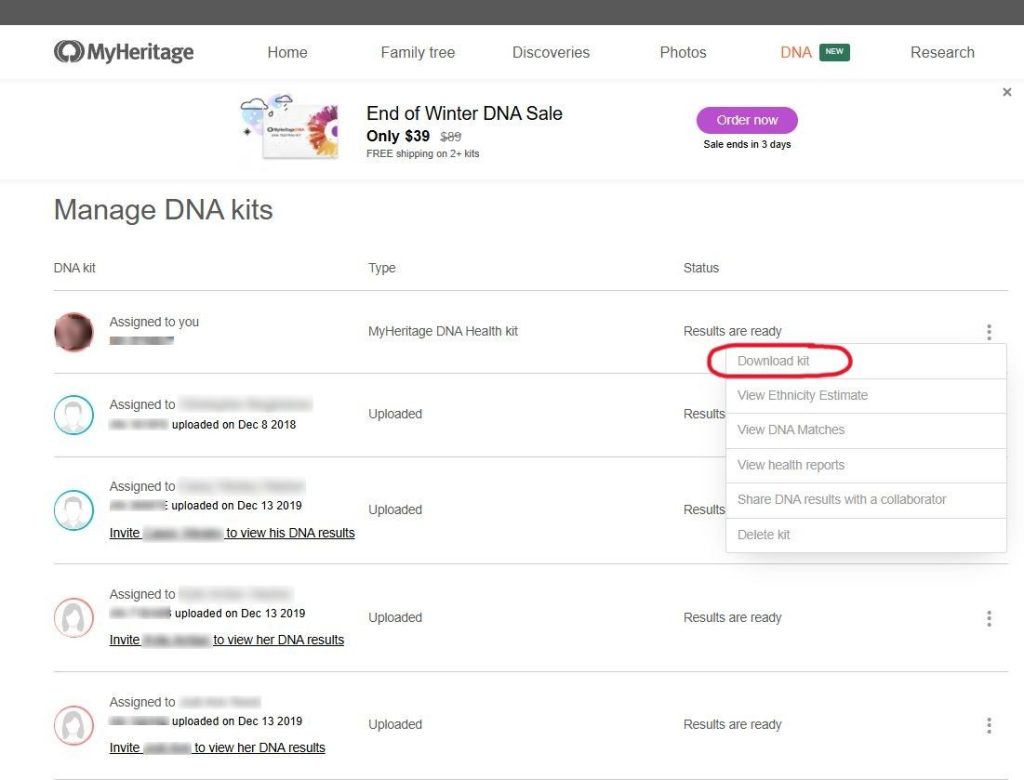The width and height of the screenshot is (1024, 780).
Task: Click the Order now button
Action: pyautogui.click(x=747, y=119)
